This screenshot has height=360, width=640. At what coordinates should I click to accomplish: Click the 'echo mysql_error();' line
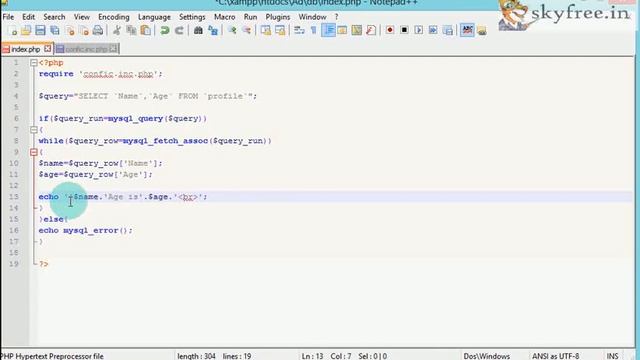tap(85, 231)
